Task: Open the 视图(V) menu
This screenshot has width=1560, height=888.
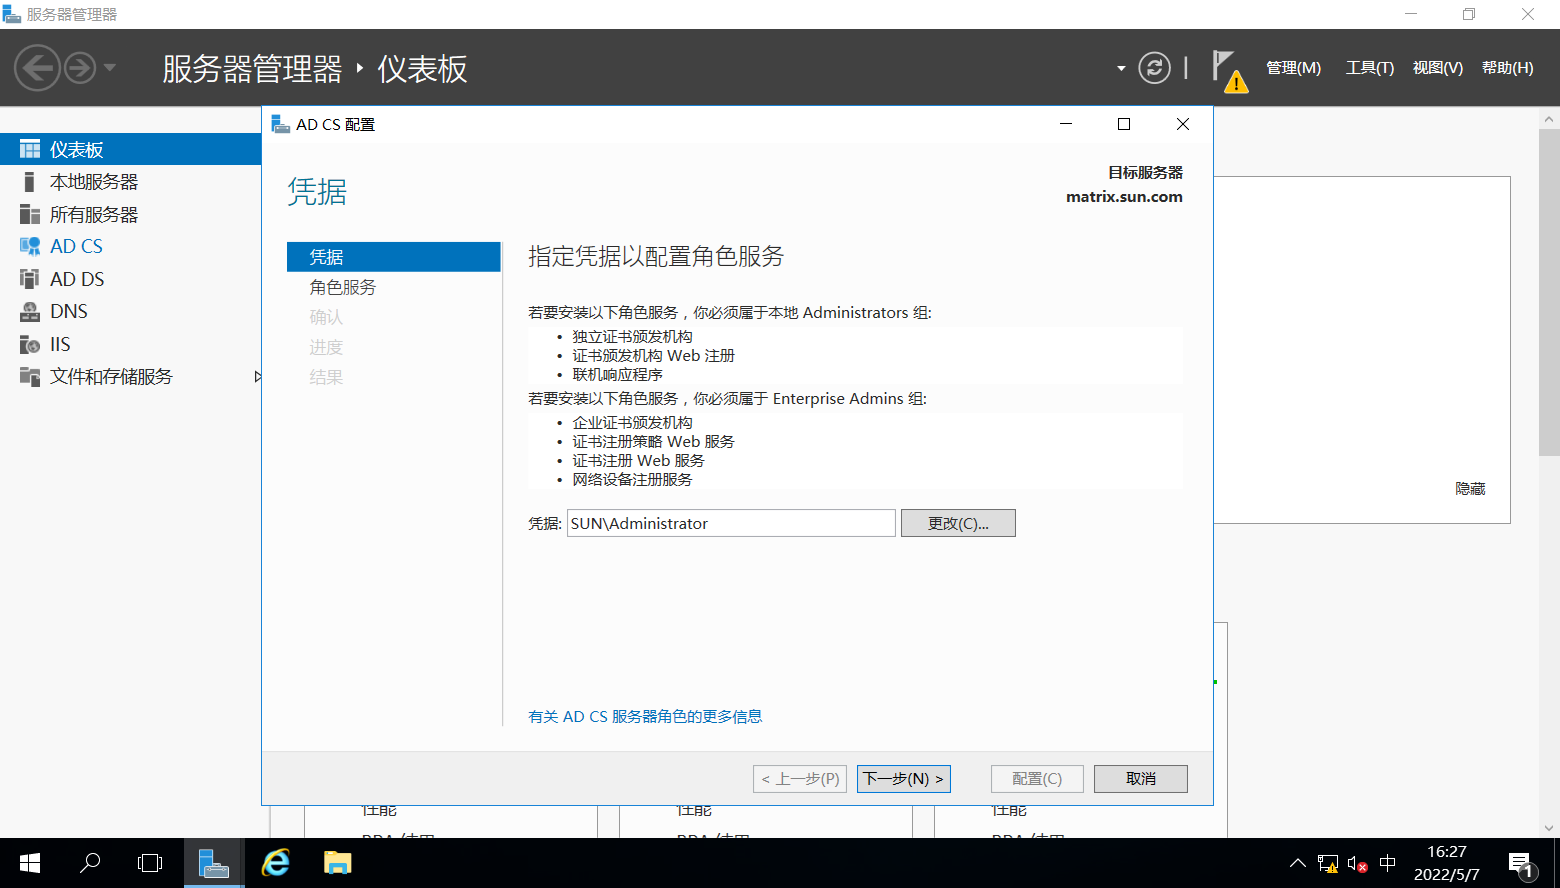Action: [1437, 68]
